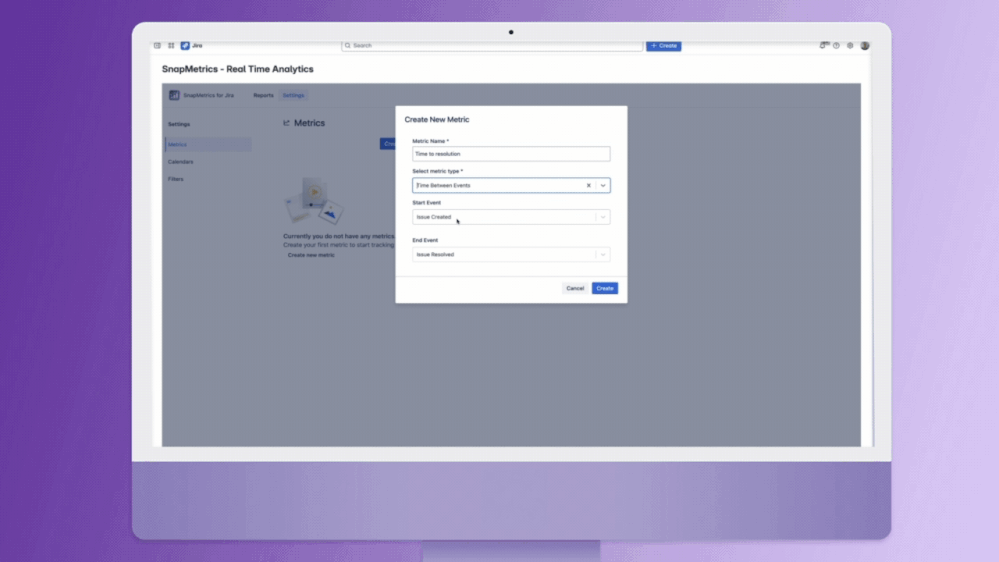This screenshot has height=562, width=999.
Task: Select Filters in settings sidebar
Action: pos(176,179)
